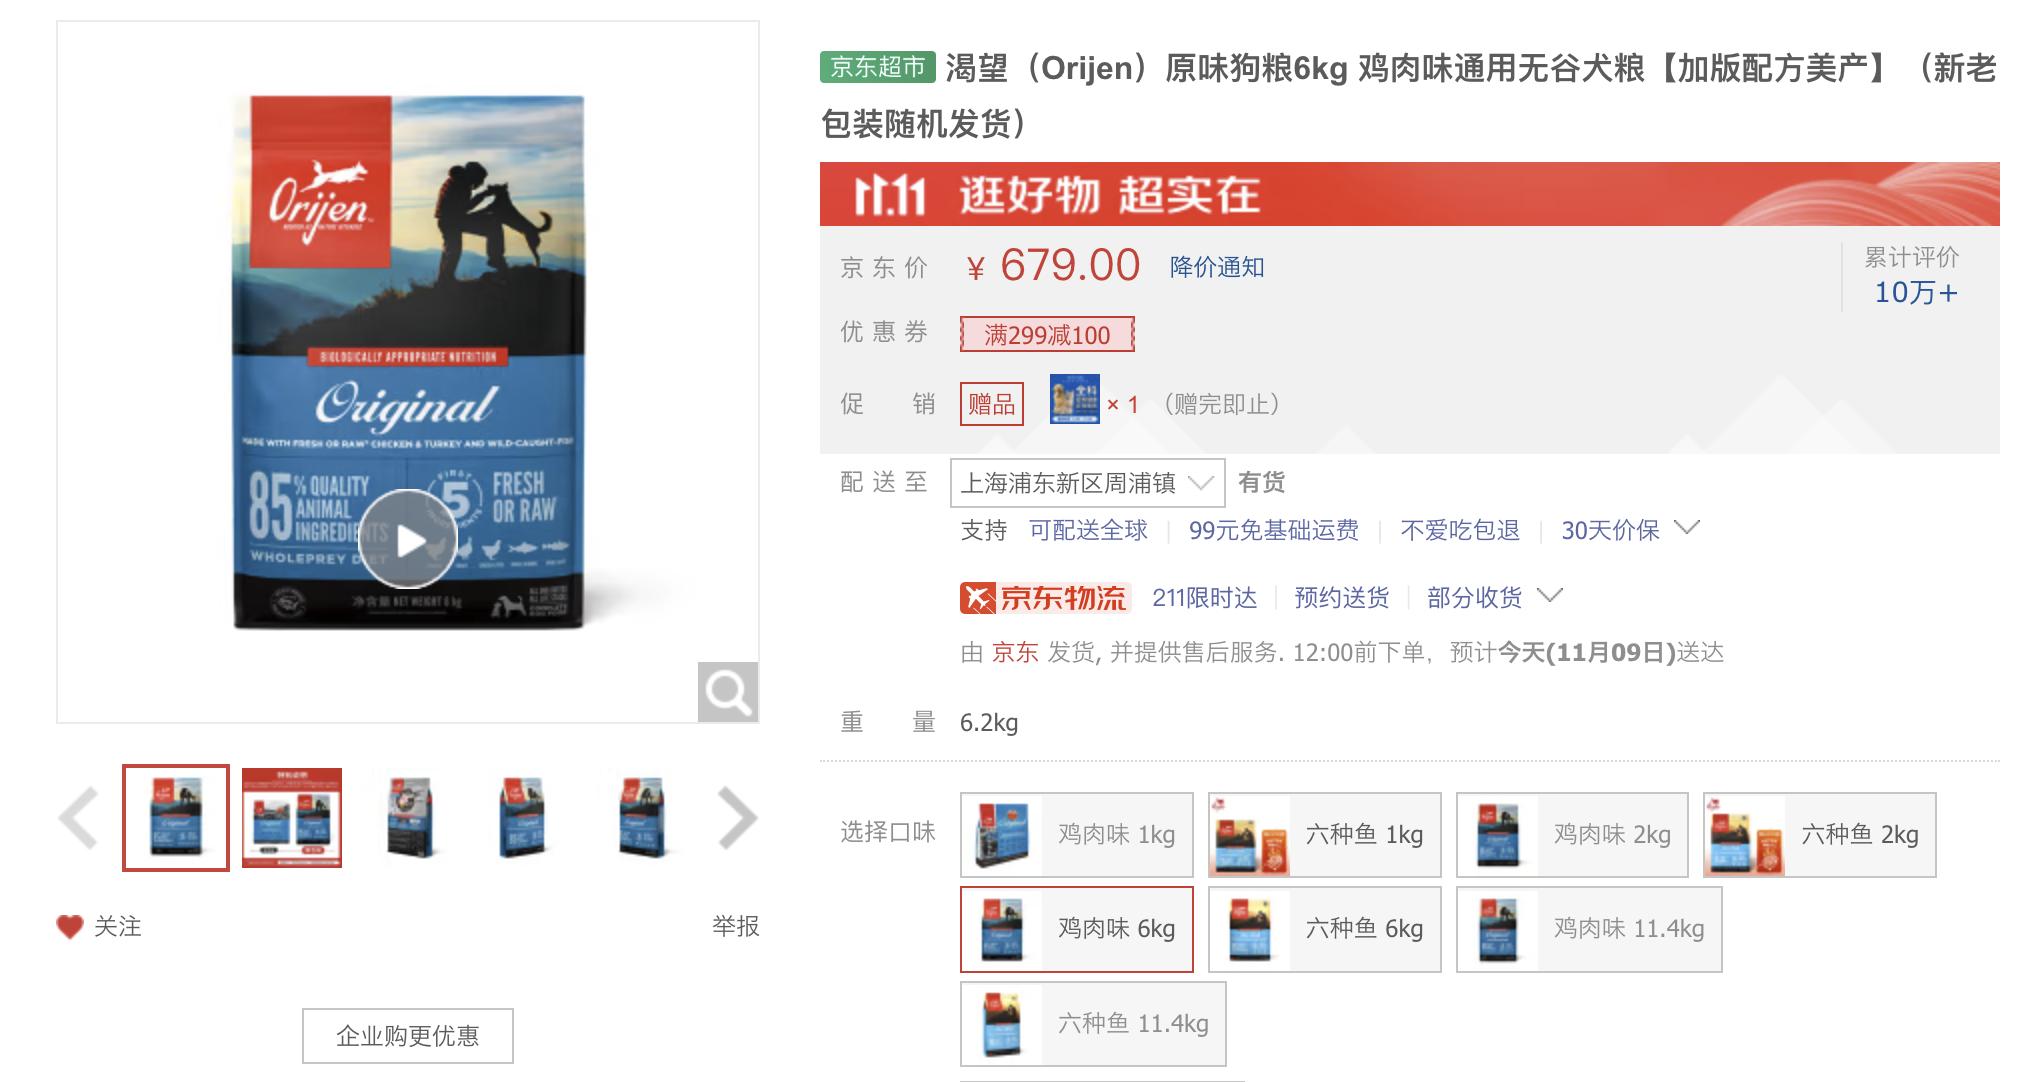Open 累计评价 10万+ reviews link
This screenshot has width=2040, height=1082.
click(x=1914, y=292)
